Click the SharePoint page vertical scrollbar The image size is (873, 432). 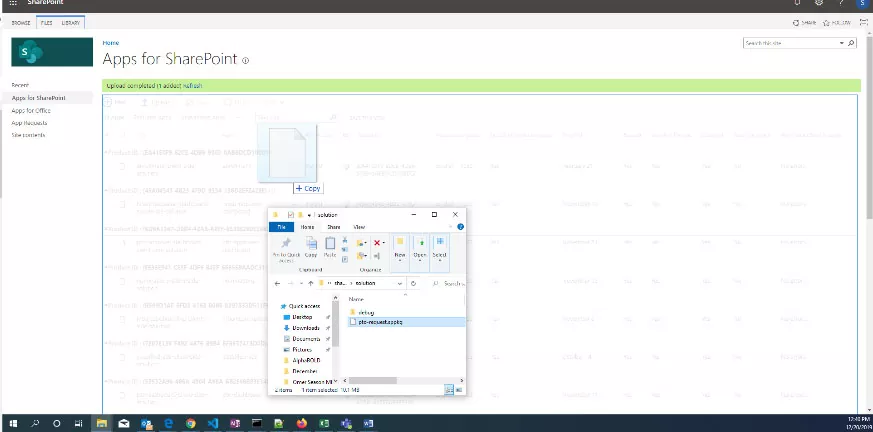pos(869,128)
